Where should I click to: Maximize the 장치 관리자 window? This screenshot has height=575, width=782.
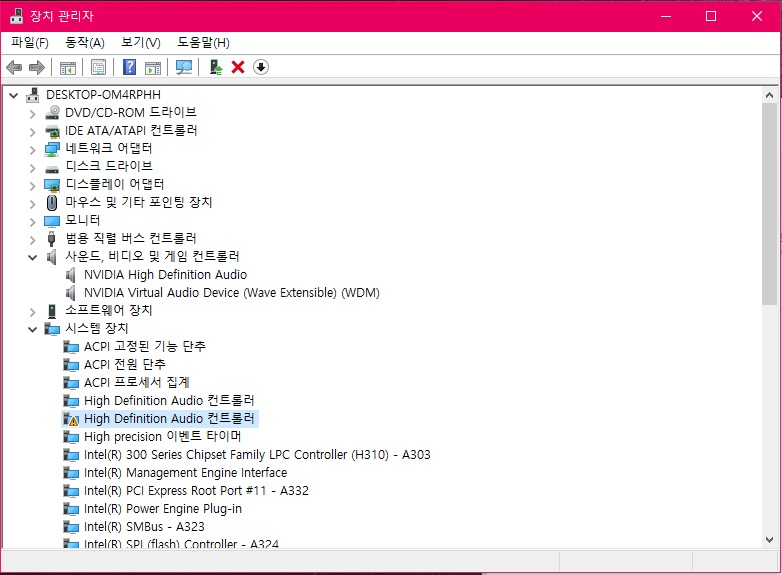[x=711, y=16]
